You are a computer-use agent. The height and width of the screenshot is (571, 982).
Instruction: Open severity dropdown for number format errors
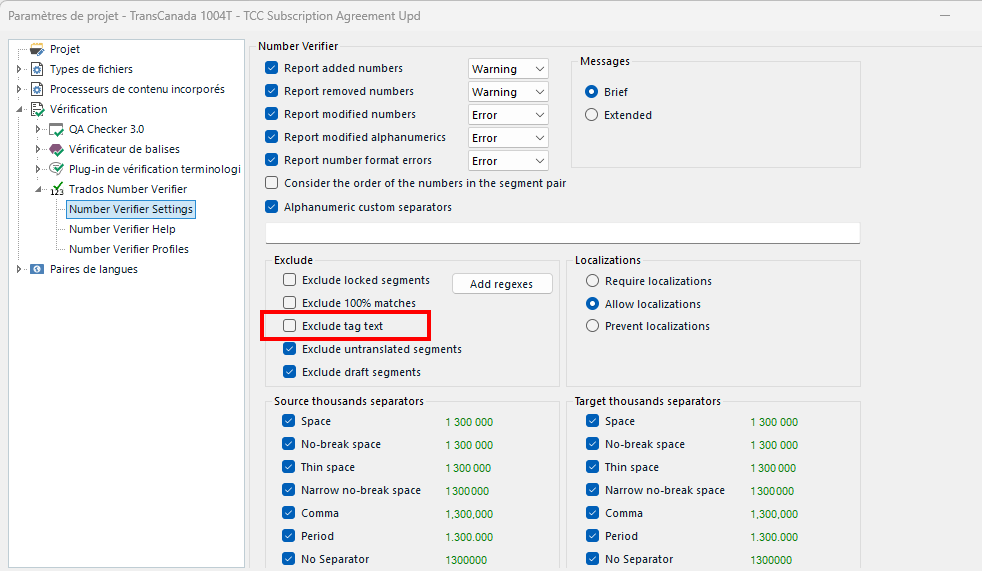tap(508, 161)
